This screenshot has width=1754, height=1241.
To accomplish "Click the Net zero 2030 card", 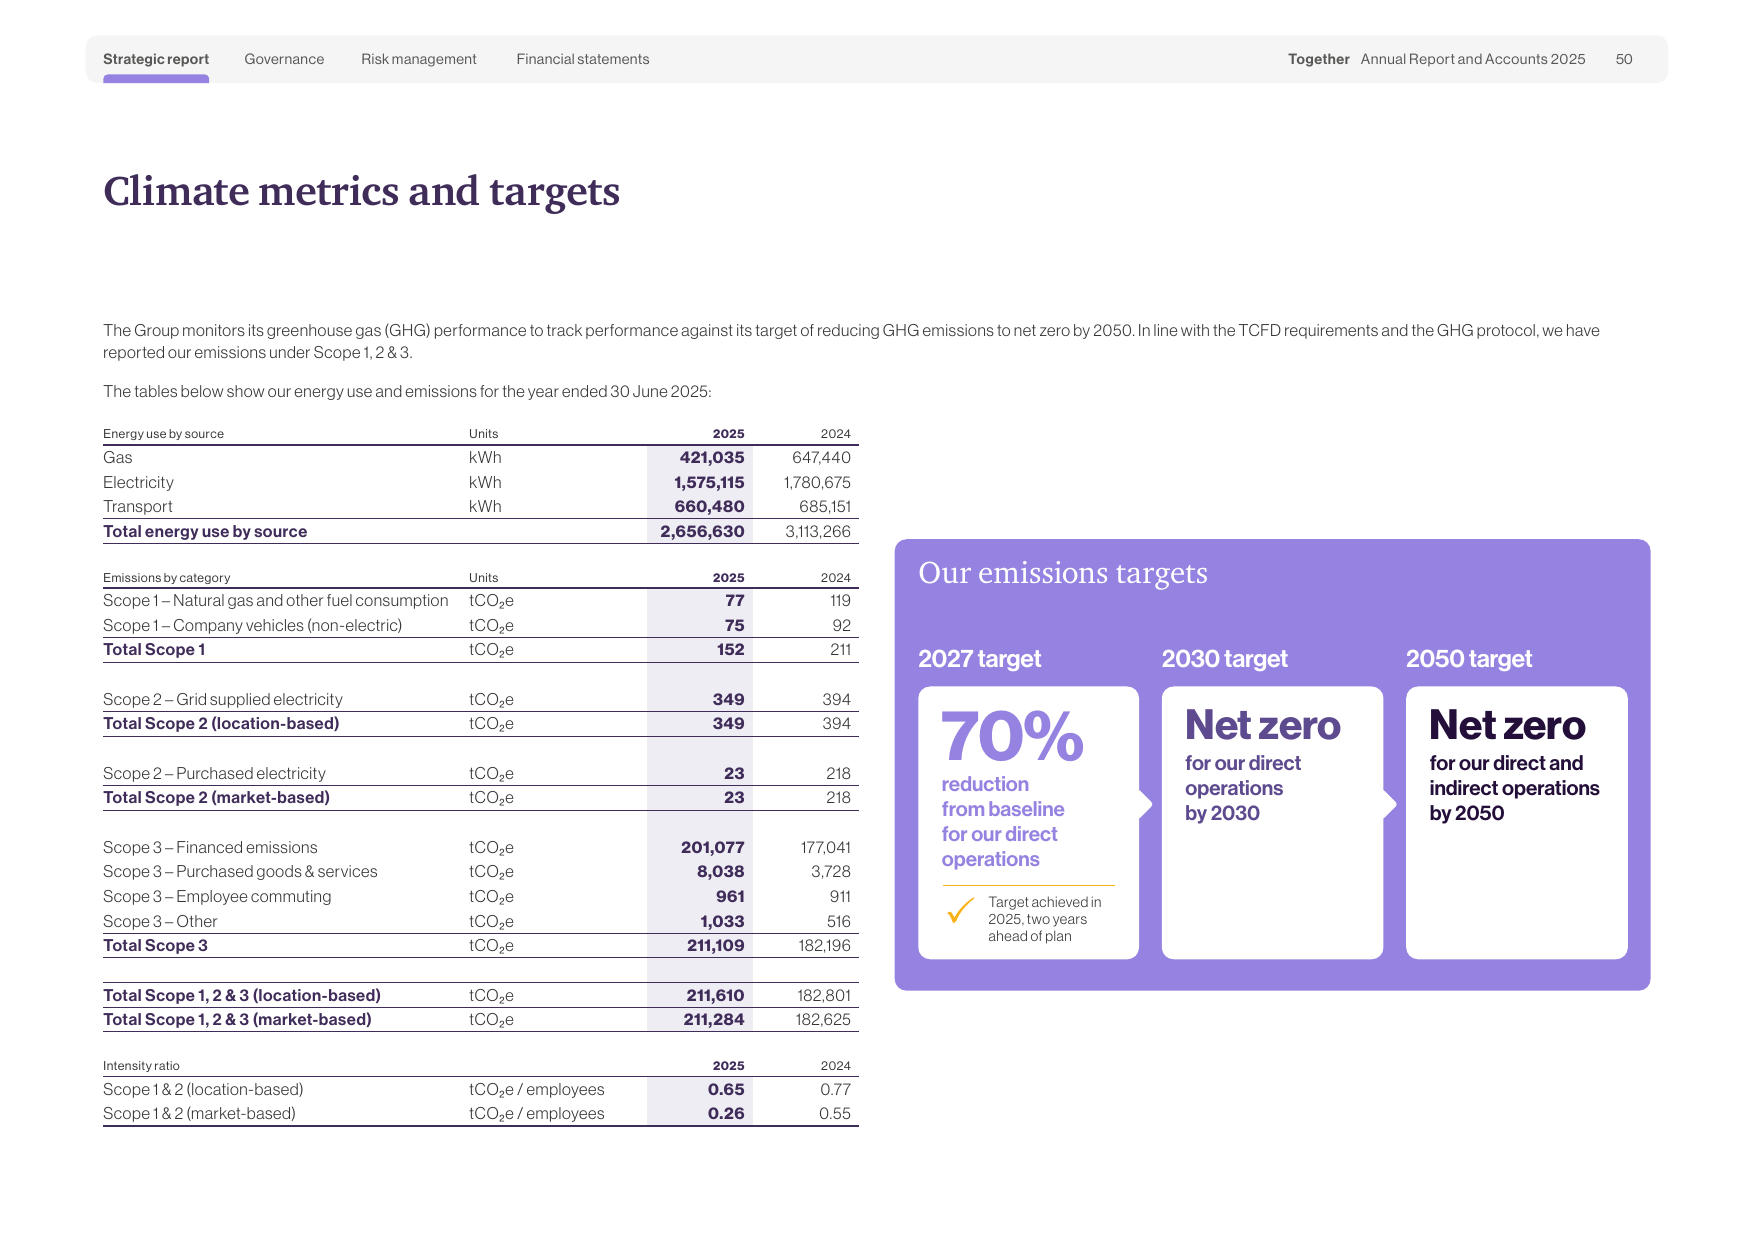I will [x=1272, y=823].
